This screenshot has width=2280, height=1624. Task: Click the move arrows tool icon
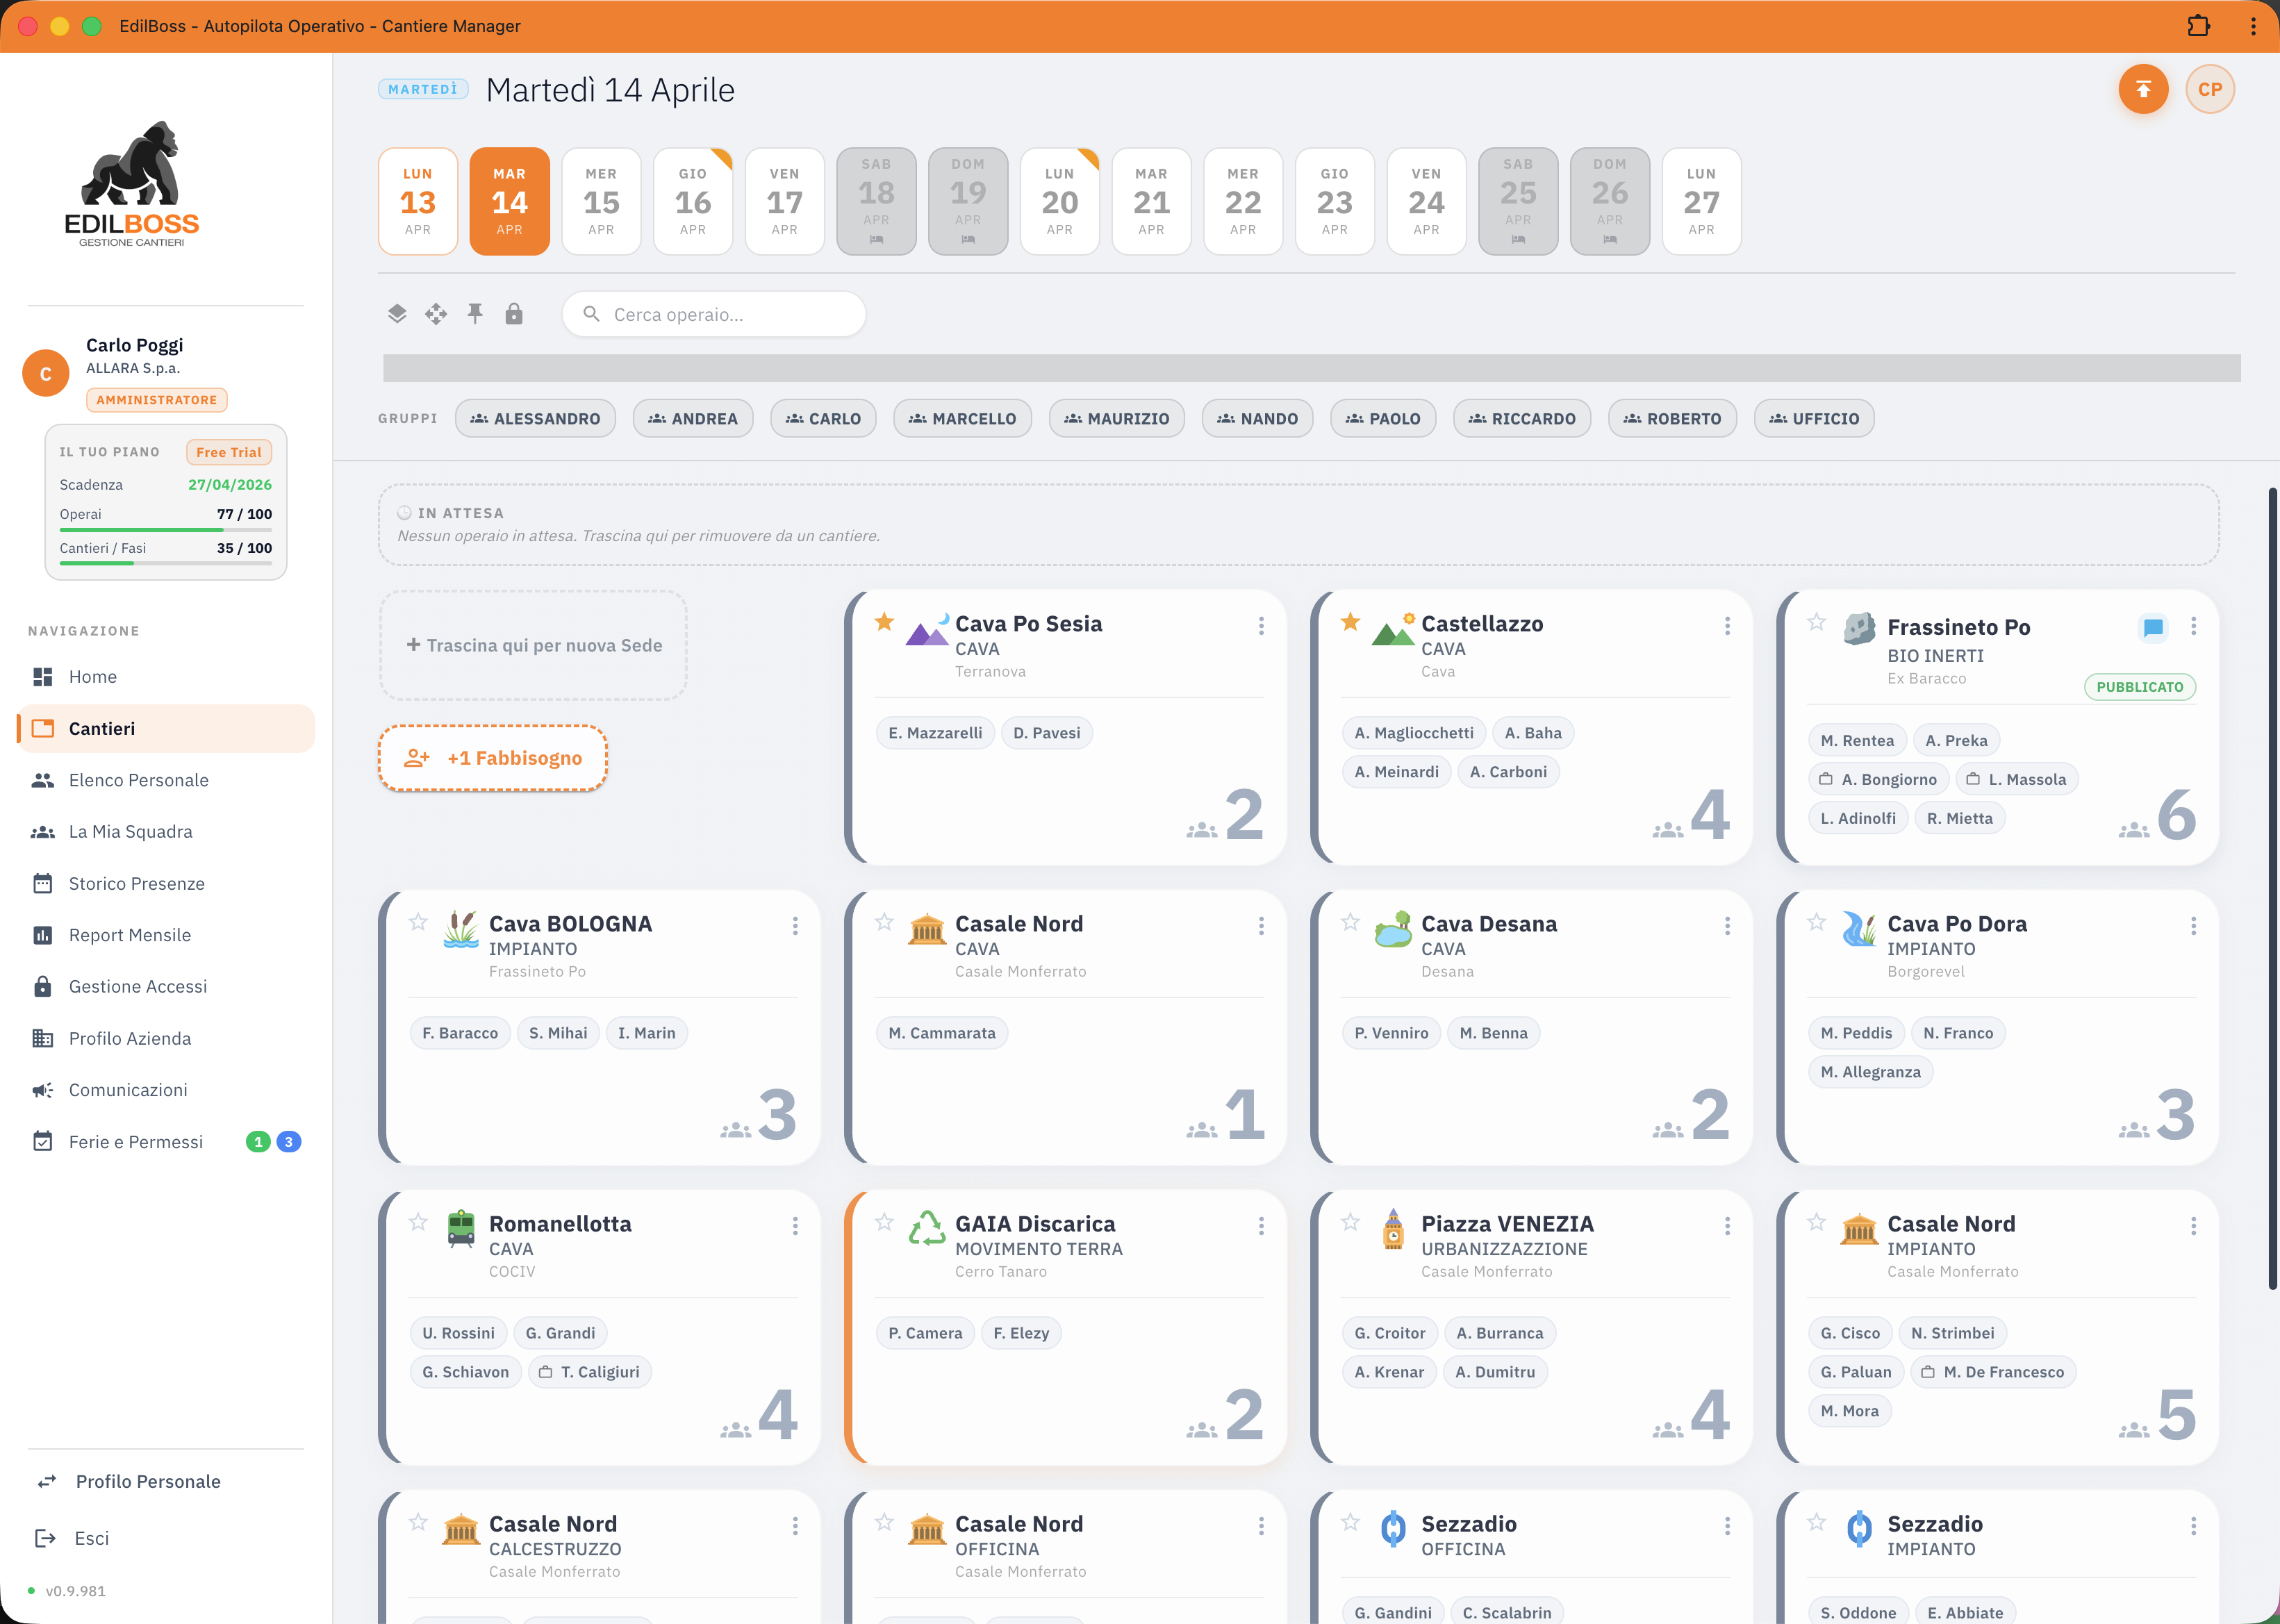436,314
